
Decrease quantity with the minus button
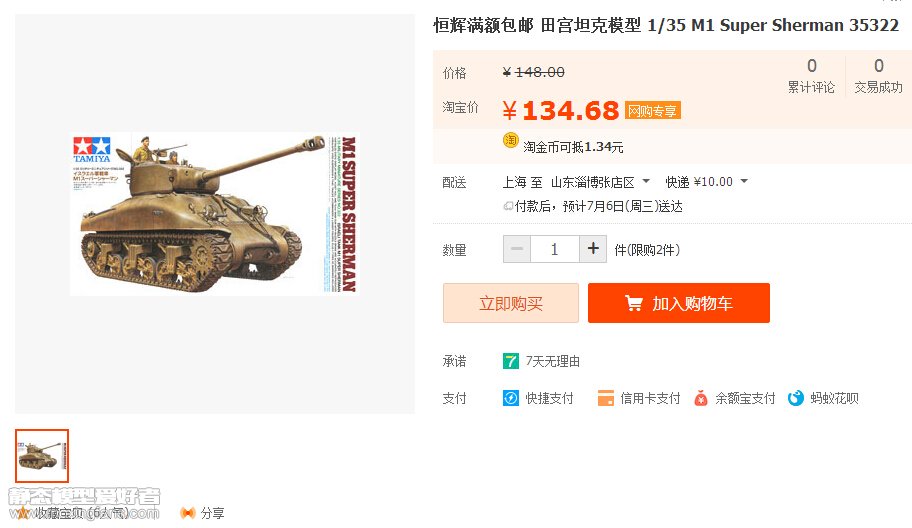(x=516, y=249)
